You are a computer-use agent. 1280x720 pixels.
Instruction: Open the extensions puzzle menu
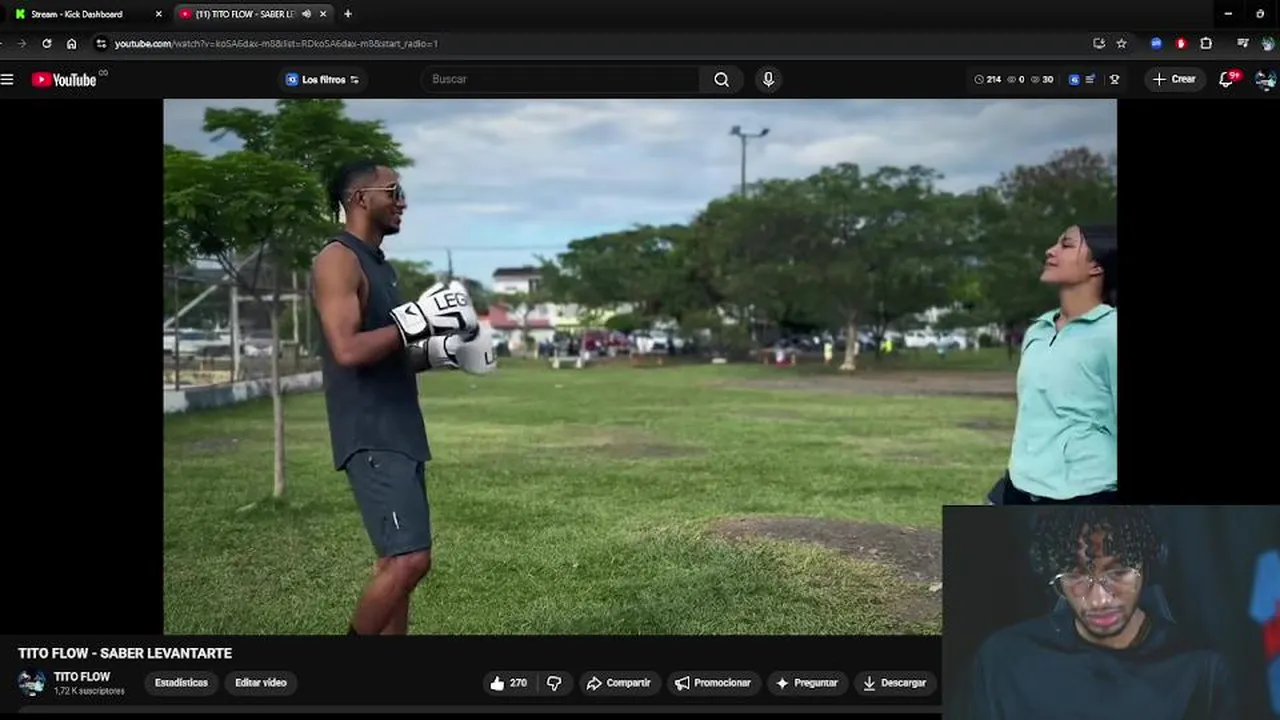(1206, 43)
